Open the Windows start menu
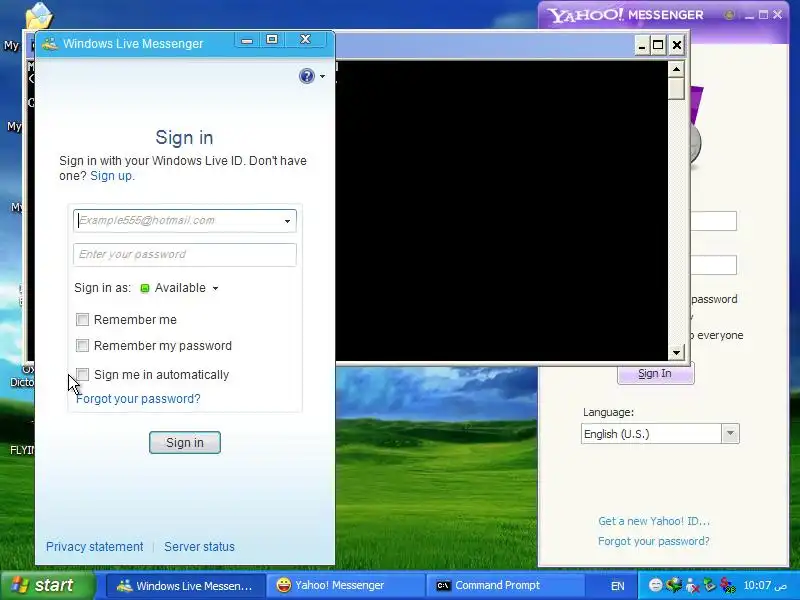This screenshot has width=800, height=600. [x=47, y=585]
